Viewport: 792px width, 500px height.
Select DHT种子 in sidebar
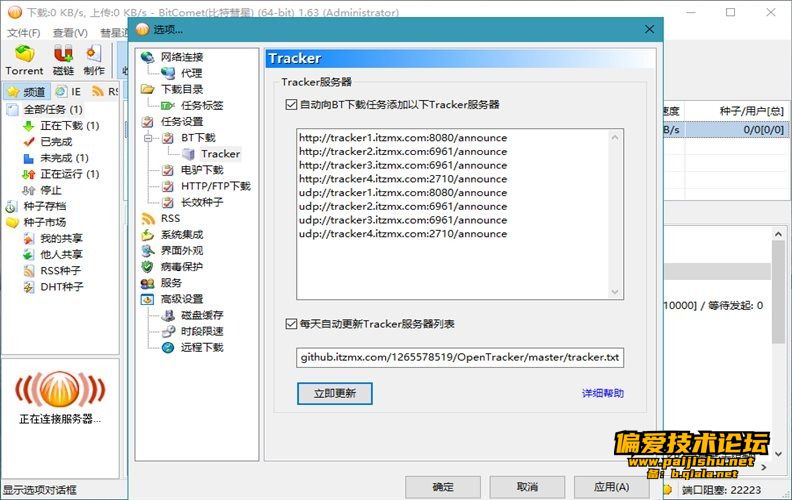62,287
